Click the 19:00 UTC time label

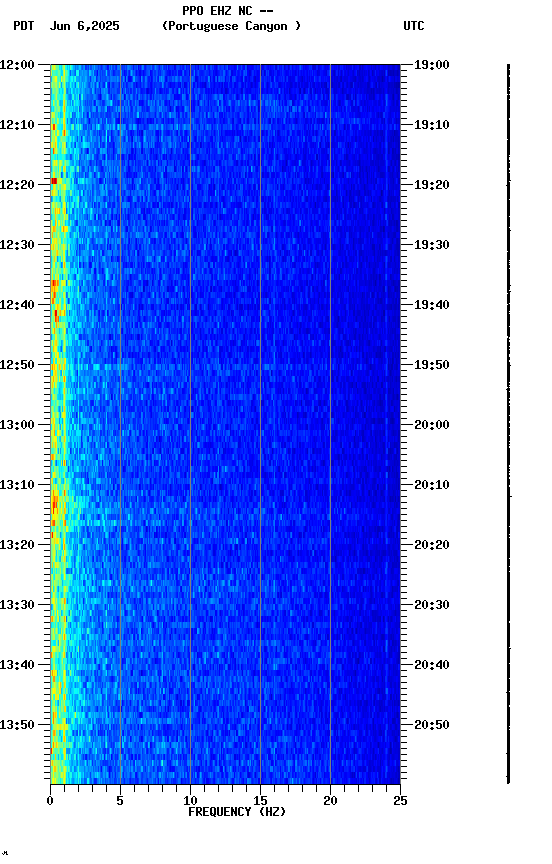click(x=432, y=65)
